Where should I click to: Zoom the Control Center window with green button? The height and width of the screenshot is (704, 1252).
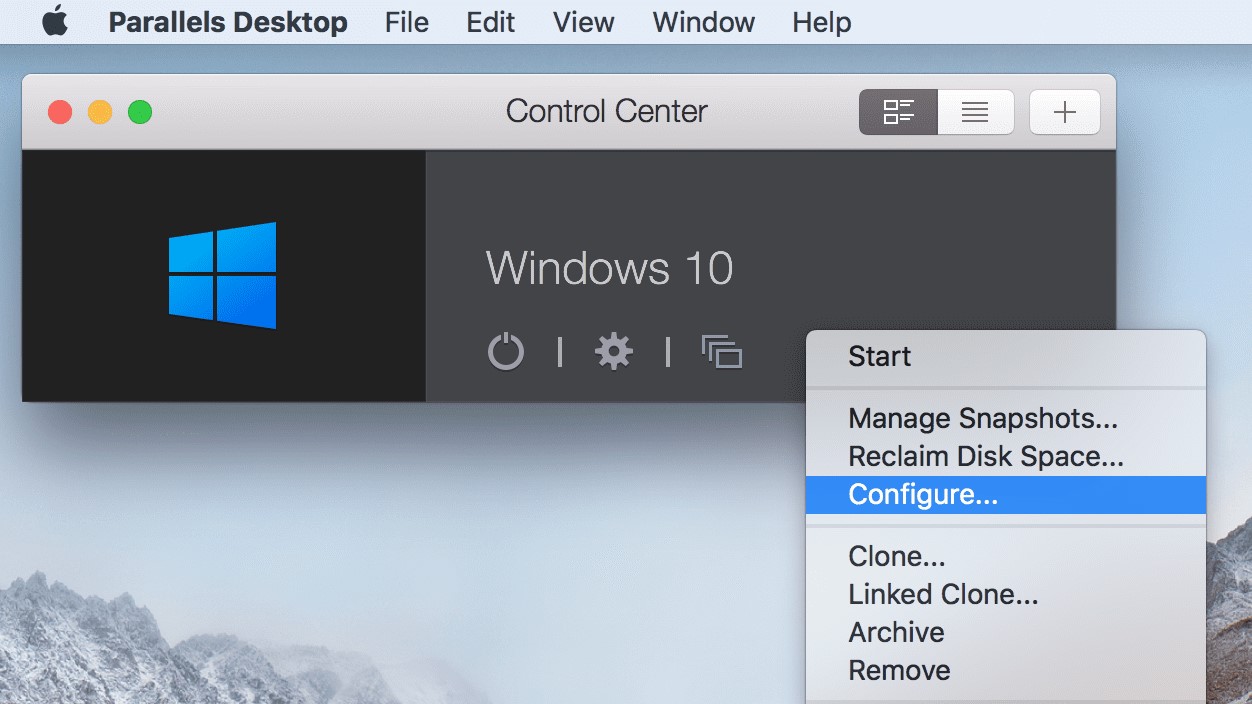pyautogui.click(x=140, y=112)
